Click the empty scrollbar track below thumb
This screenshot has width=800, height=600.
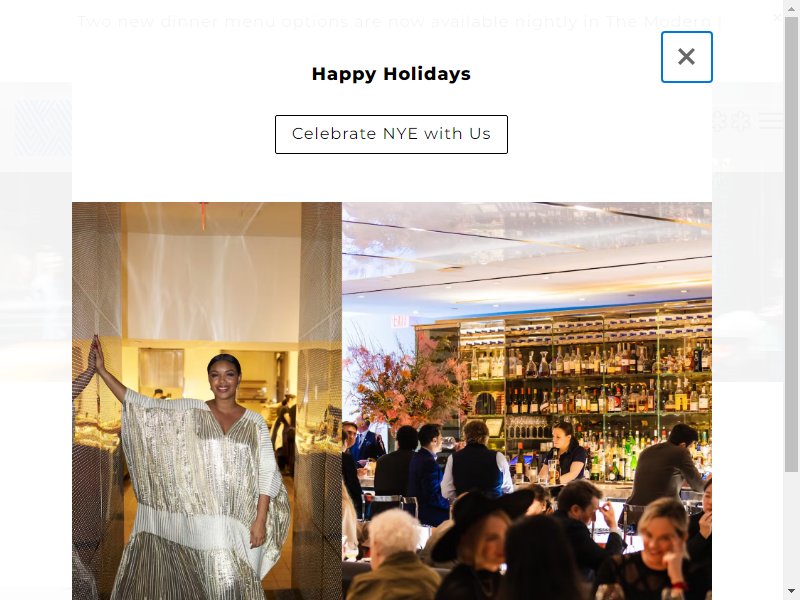pos(791,527)
